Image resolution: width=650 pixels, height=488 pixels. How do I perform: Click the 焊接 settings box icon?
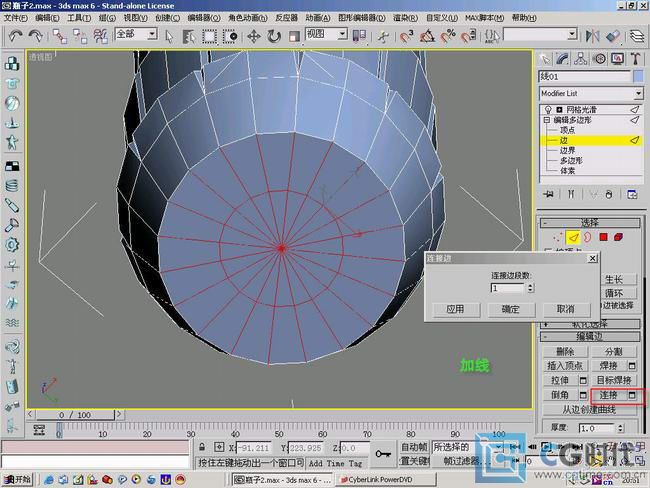[632, 366]
